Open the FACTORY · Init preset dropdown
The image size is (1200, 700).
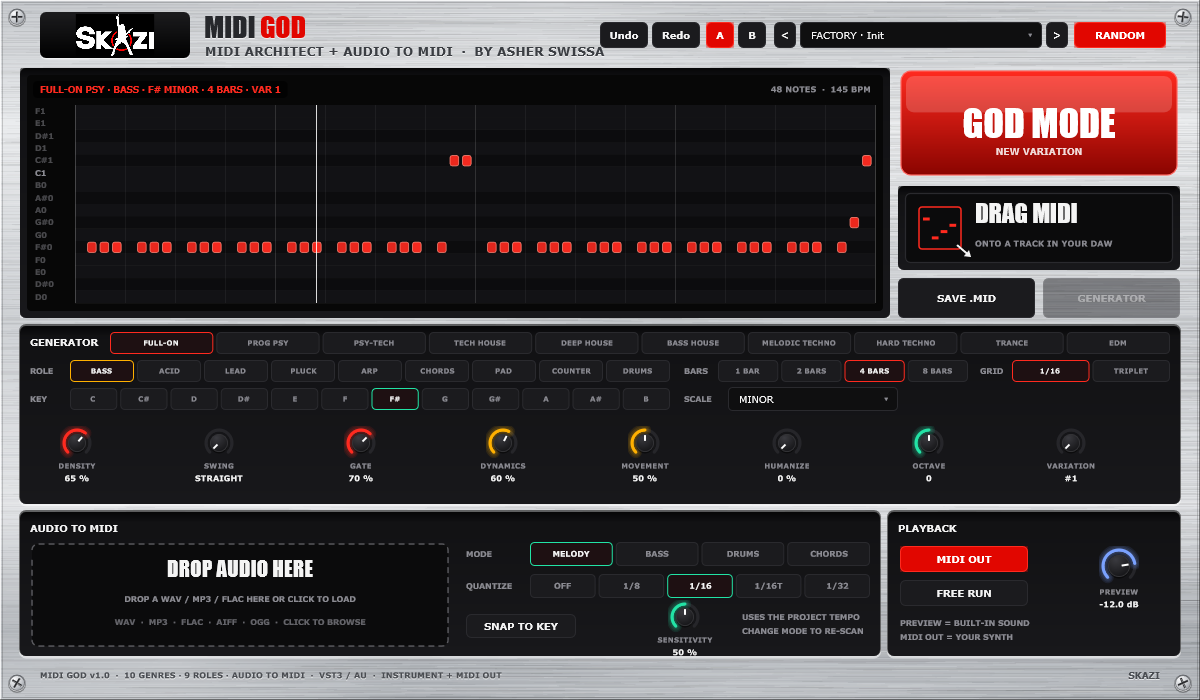[x=920, y=35]
